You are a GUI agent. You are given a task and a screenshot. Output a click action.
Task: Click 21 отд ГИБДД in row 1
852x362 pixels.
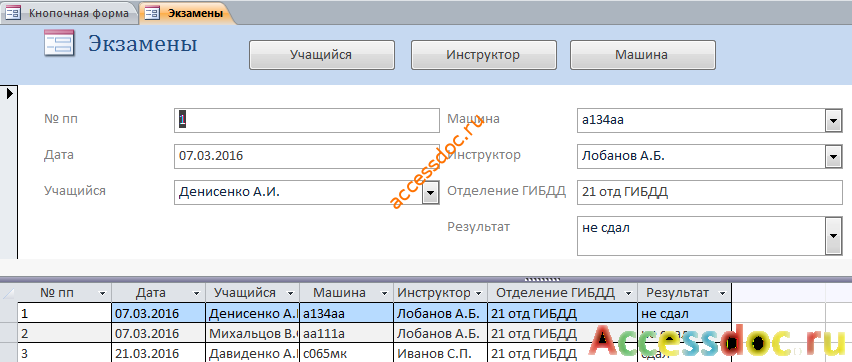point(562,314)
